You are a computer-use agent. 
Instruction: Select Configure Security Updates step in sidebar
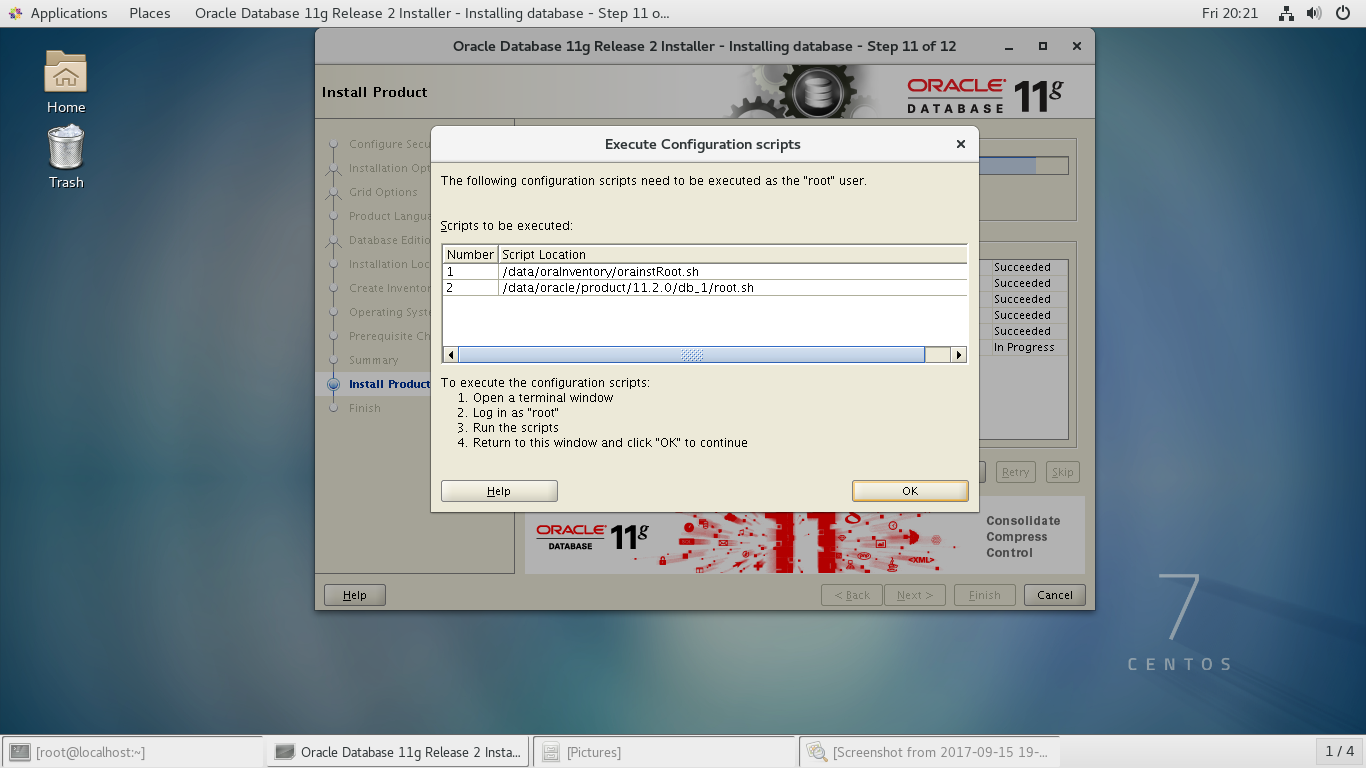389,144
